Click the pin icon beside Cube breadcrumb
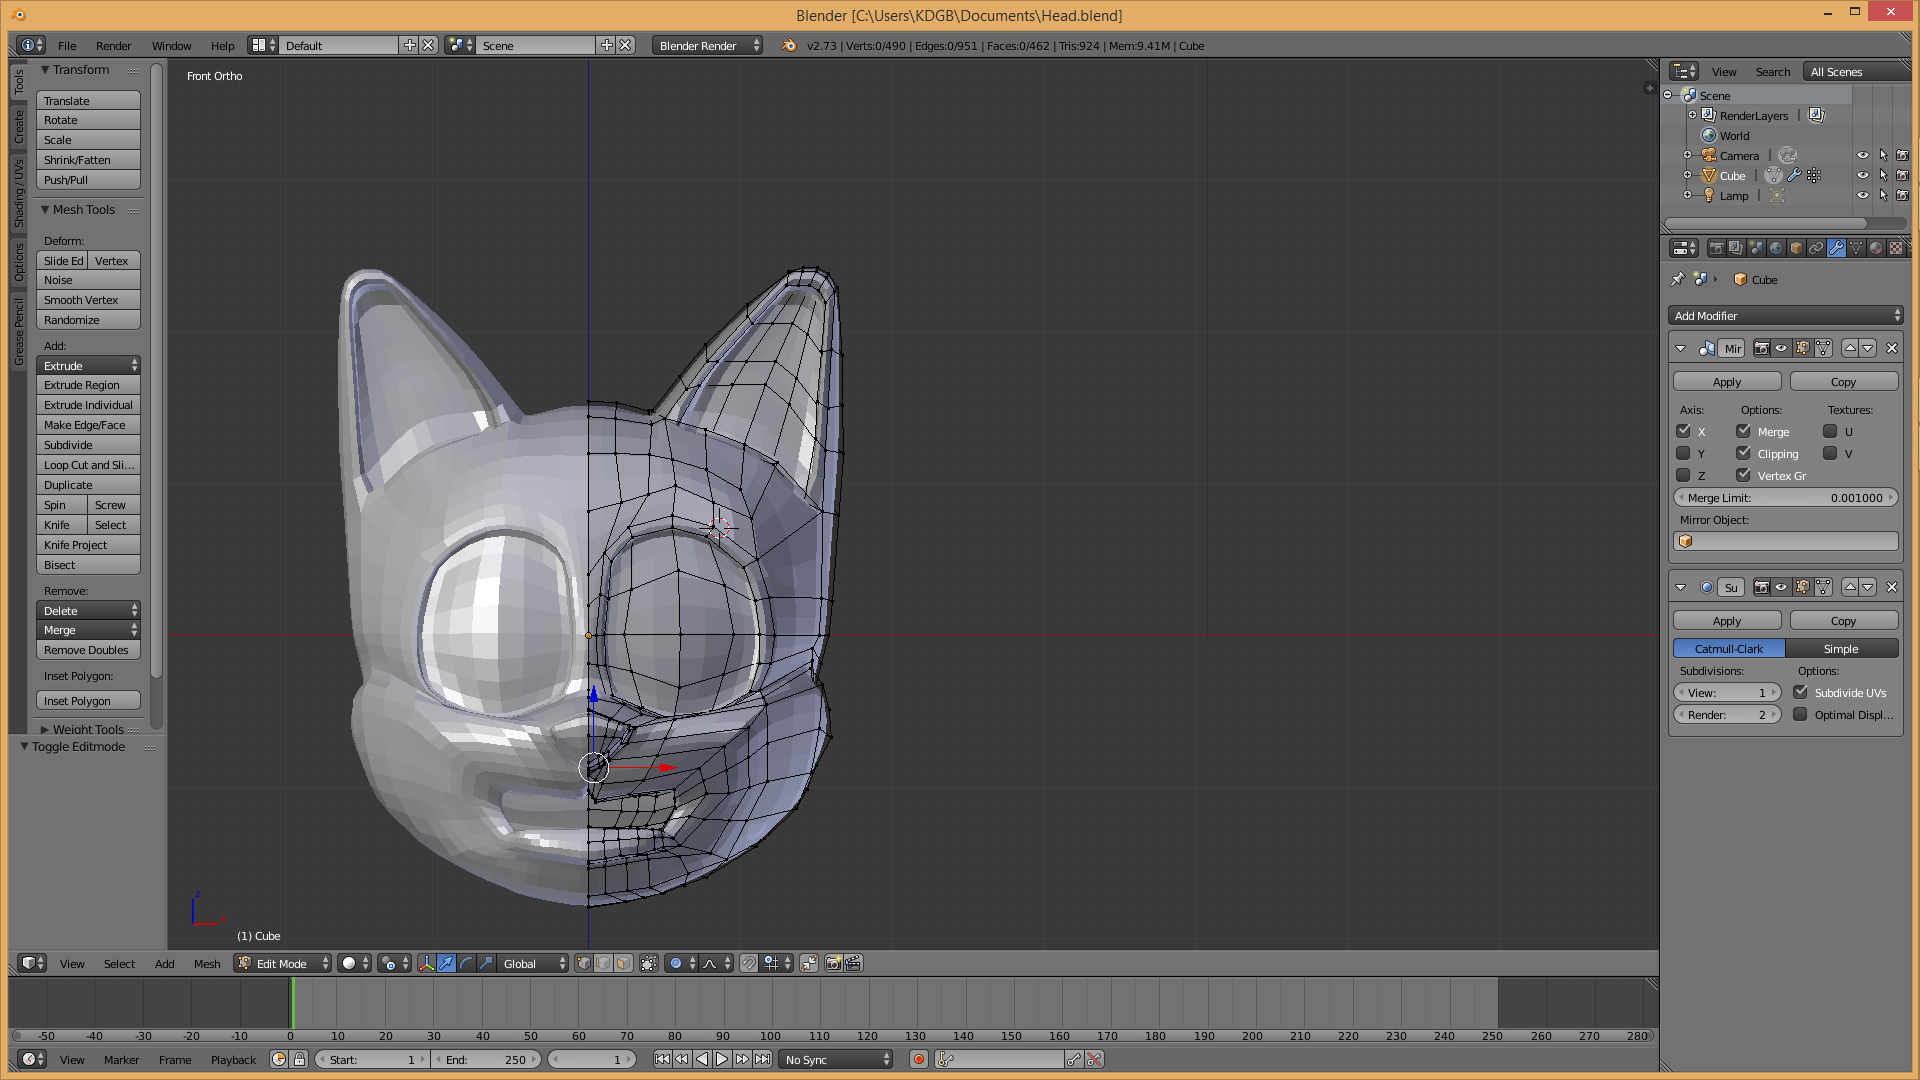 [1677, 280]
